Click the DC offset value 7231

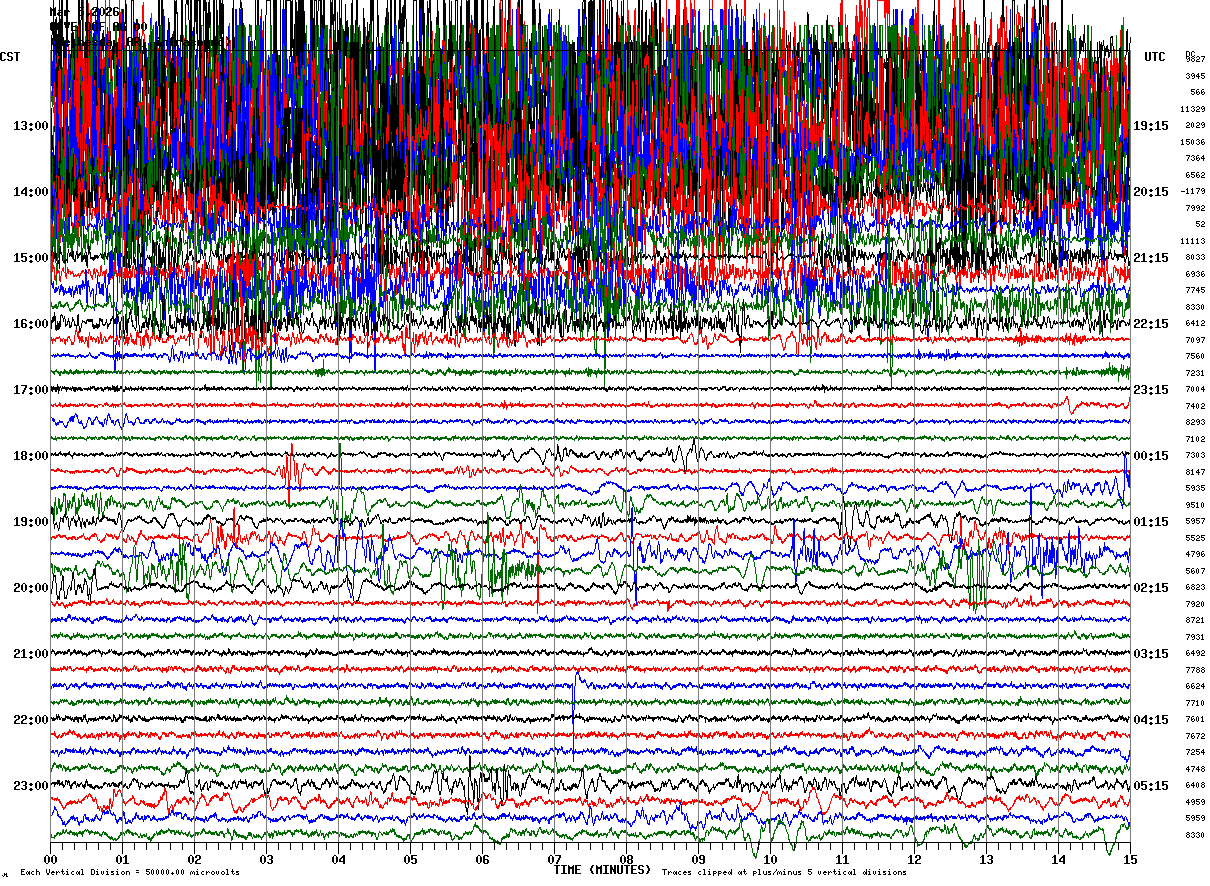pos(1195,373)
